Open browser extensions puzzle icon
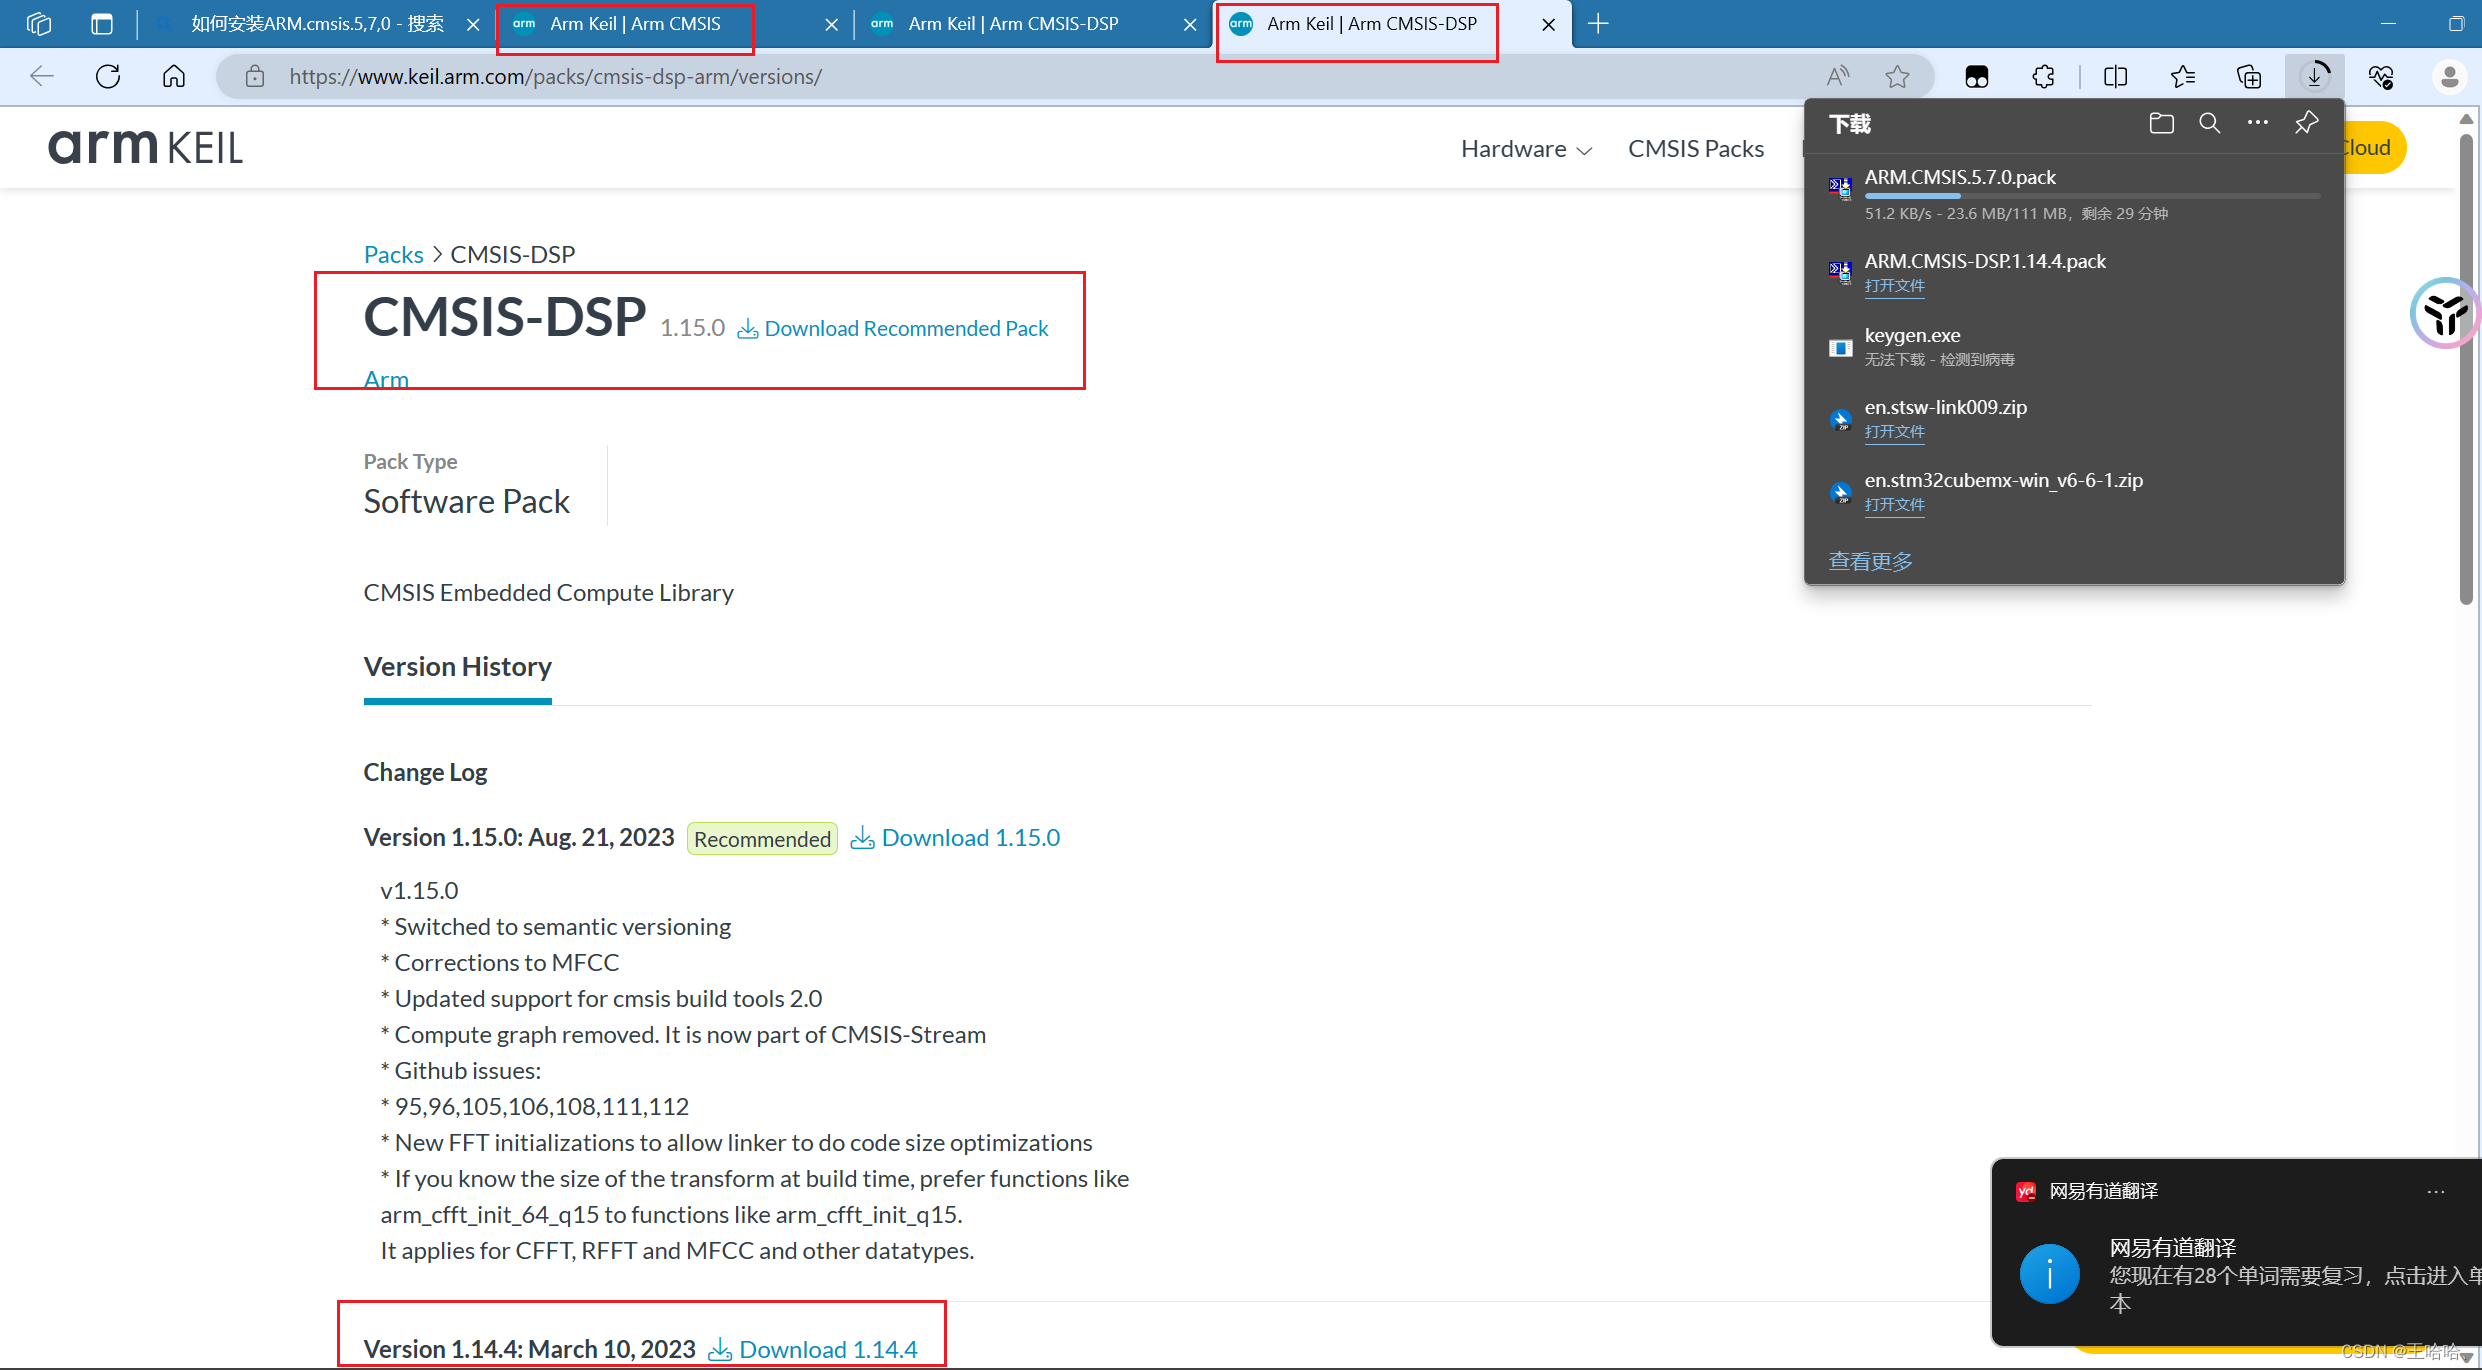2482x1370 pixels. (2043, 77)
